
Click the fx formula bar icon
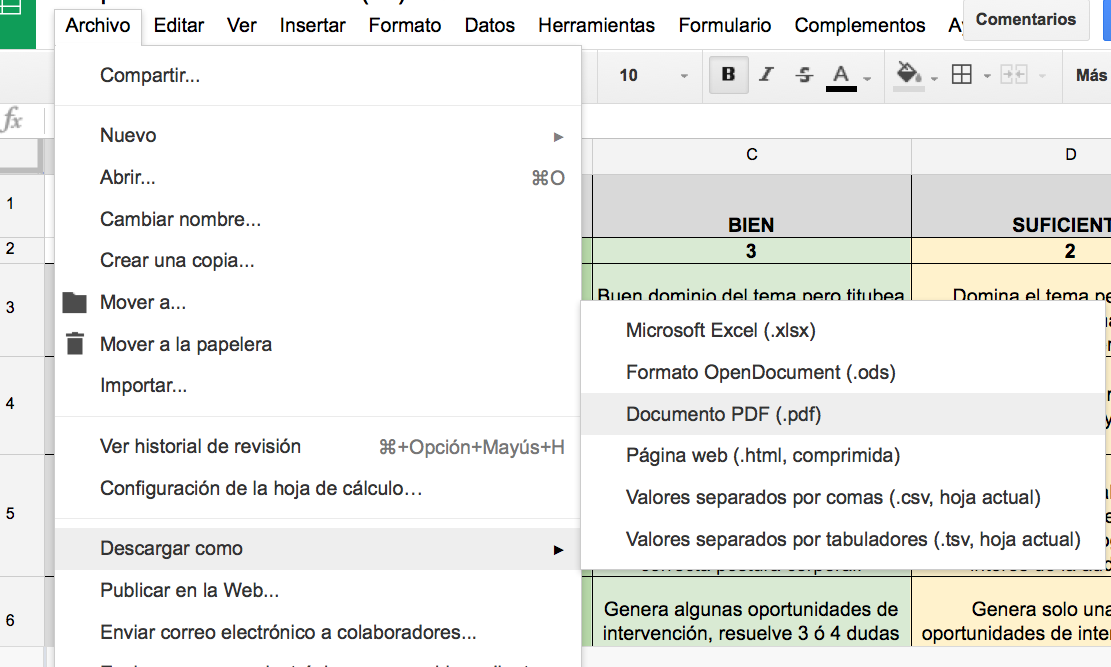[13, 119]
